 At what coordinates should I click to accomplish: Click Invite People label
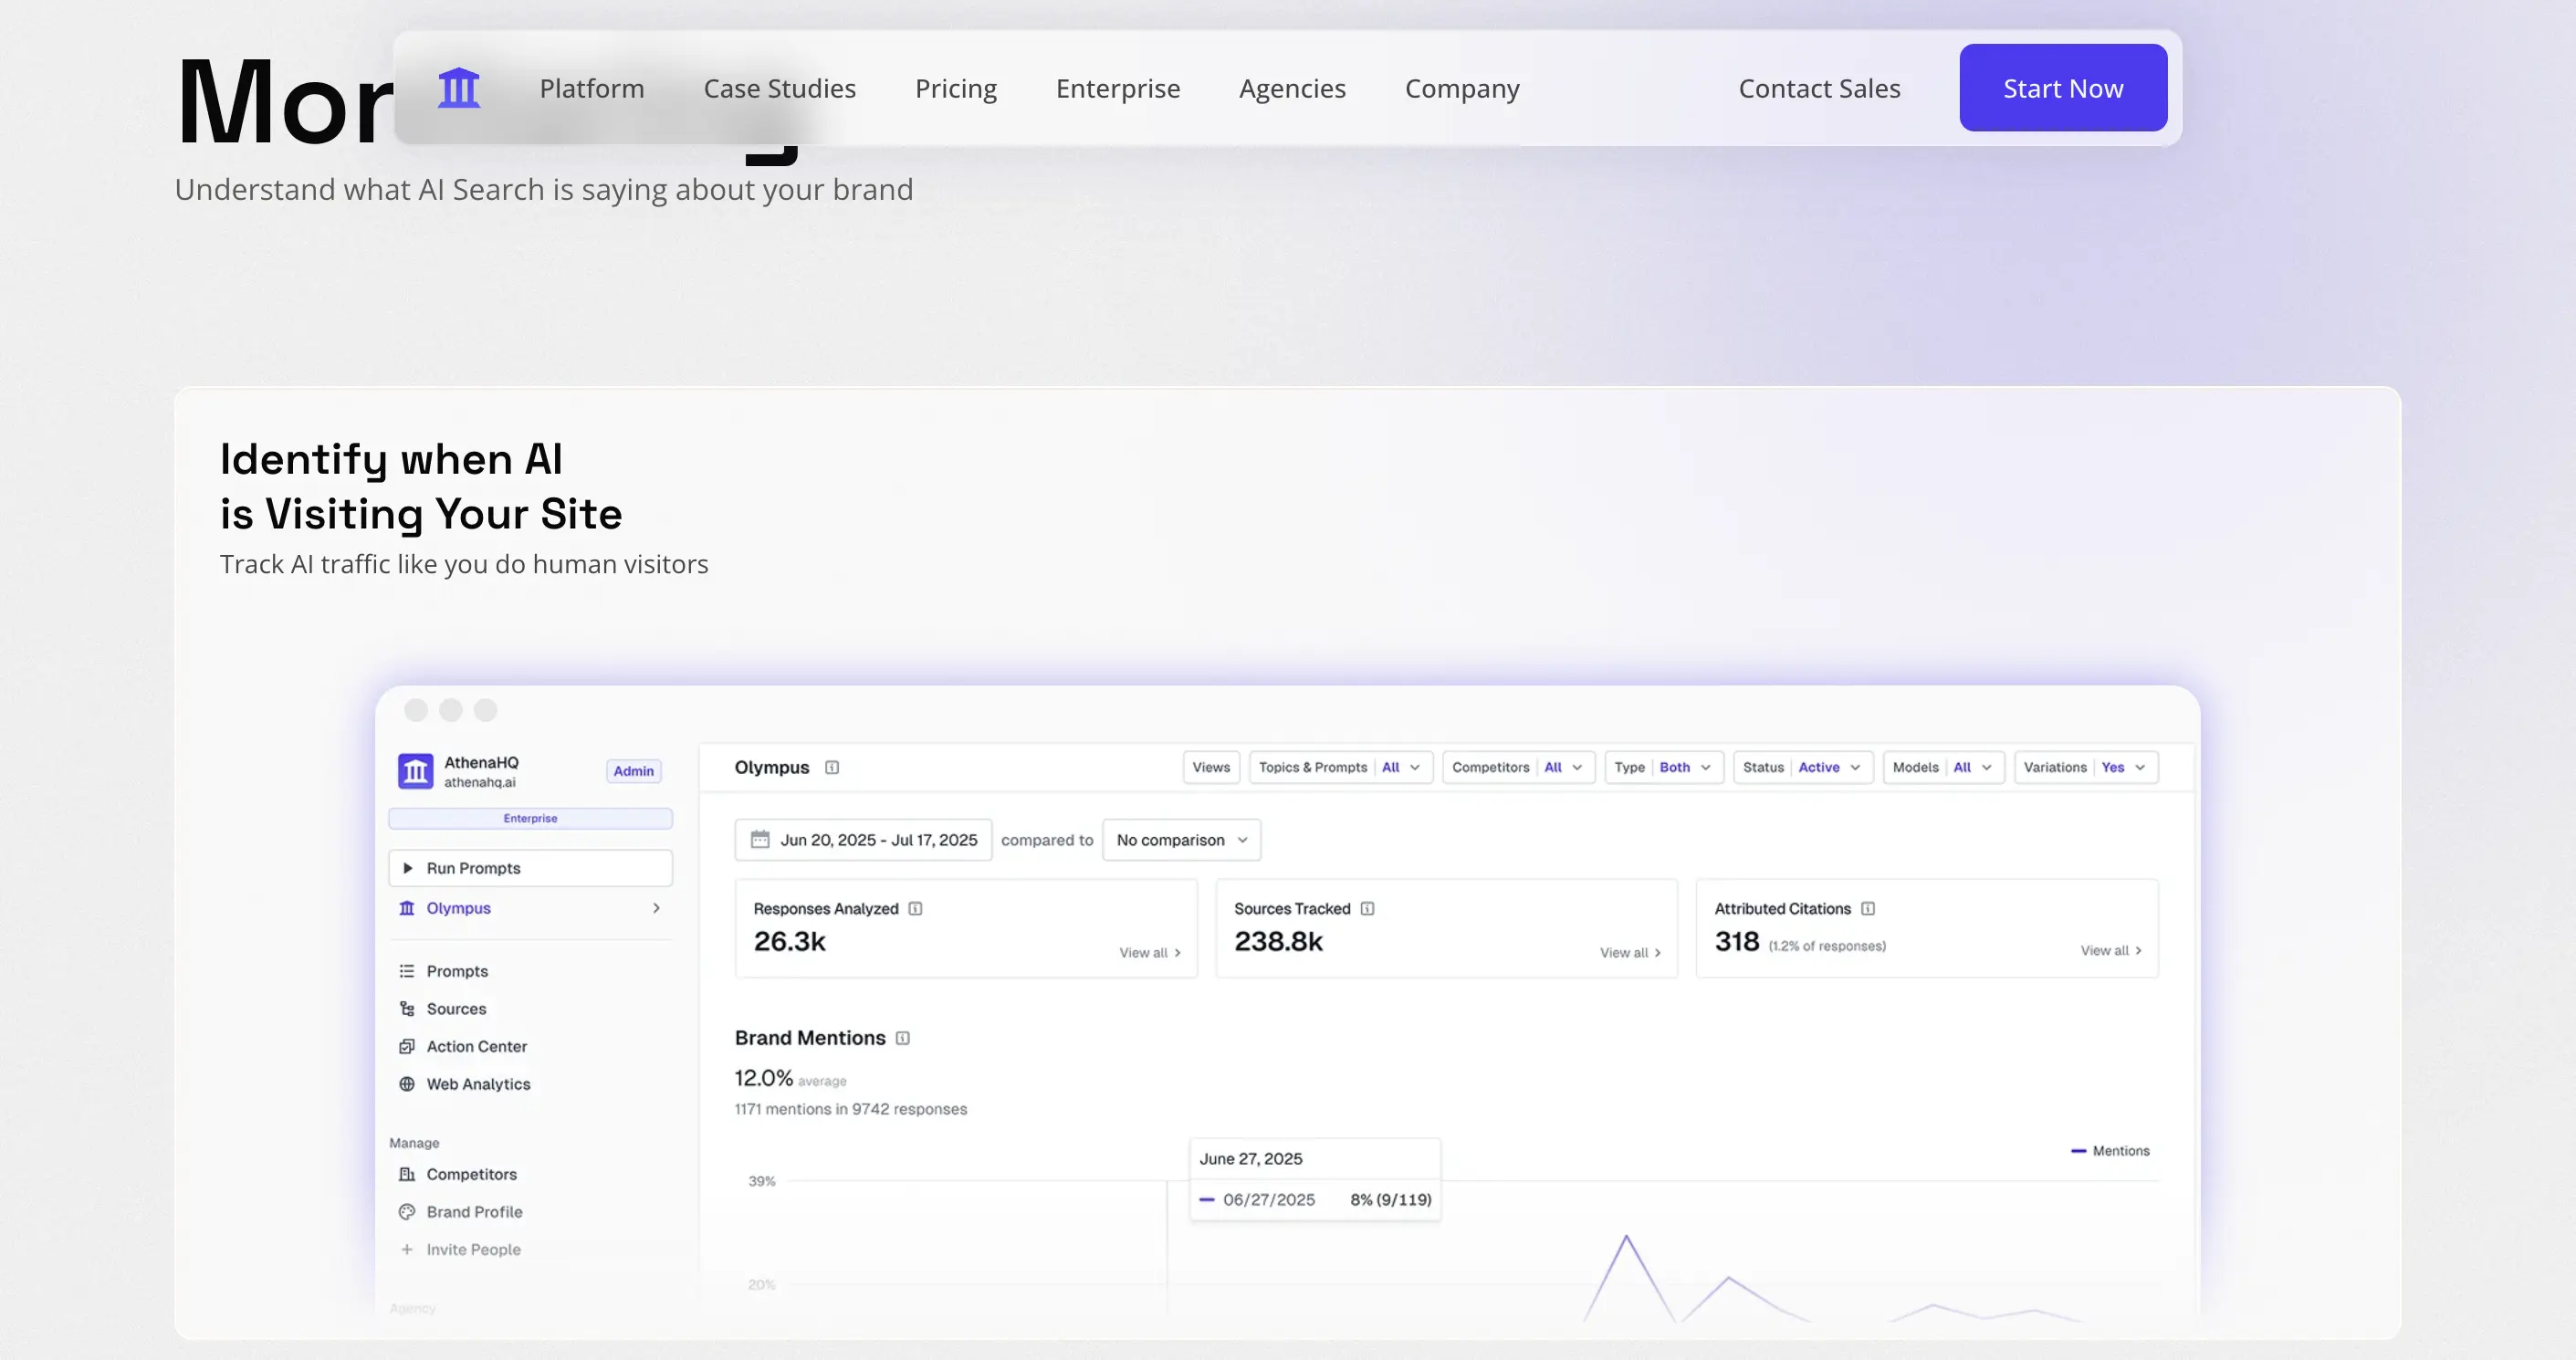coord(473,1249)
